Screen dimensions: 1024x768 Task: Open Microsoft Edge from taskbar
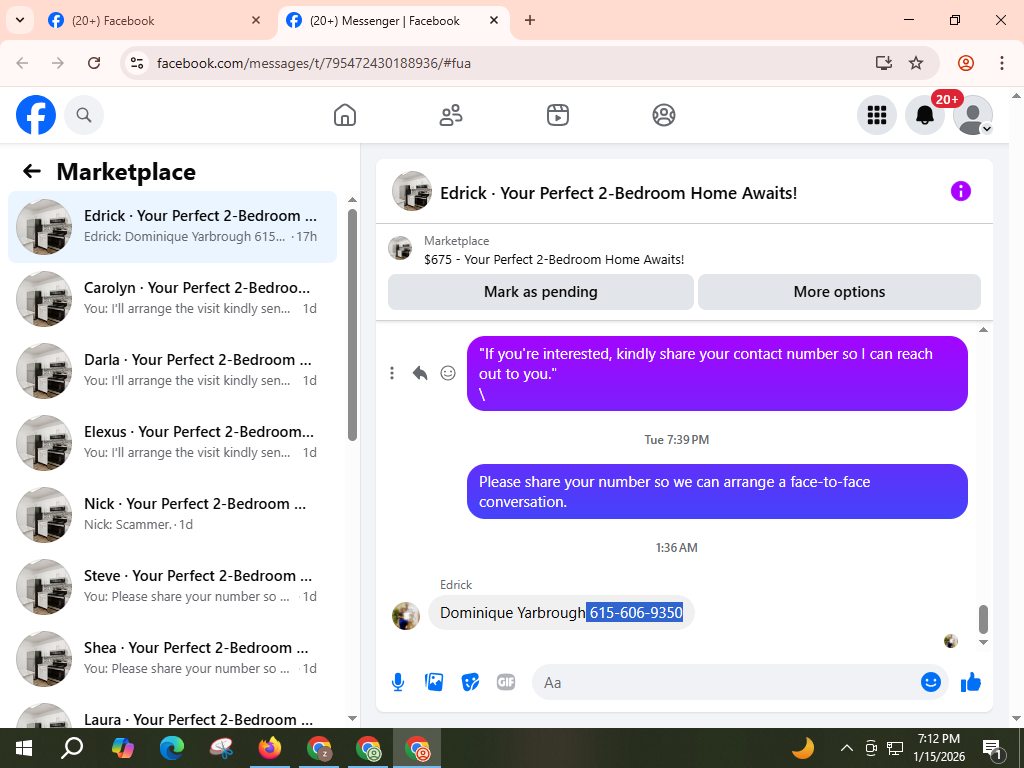pos(172,748)
